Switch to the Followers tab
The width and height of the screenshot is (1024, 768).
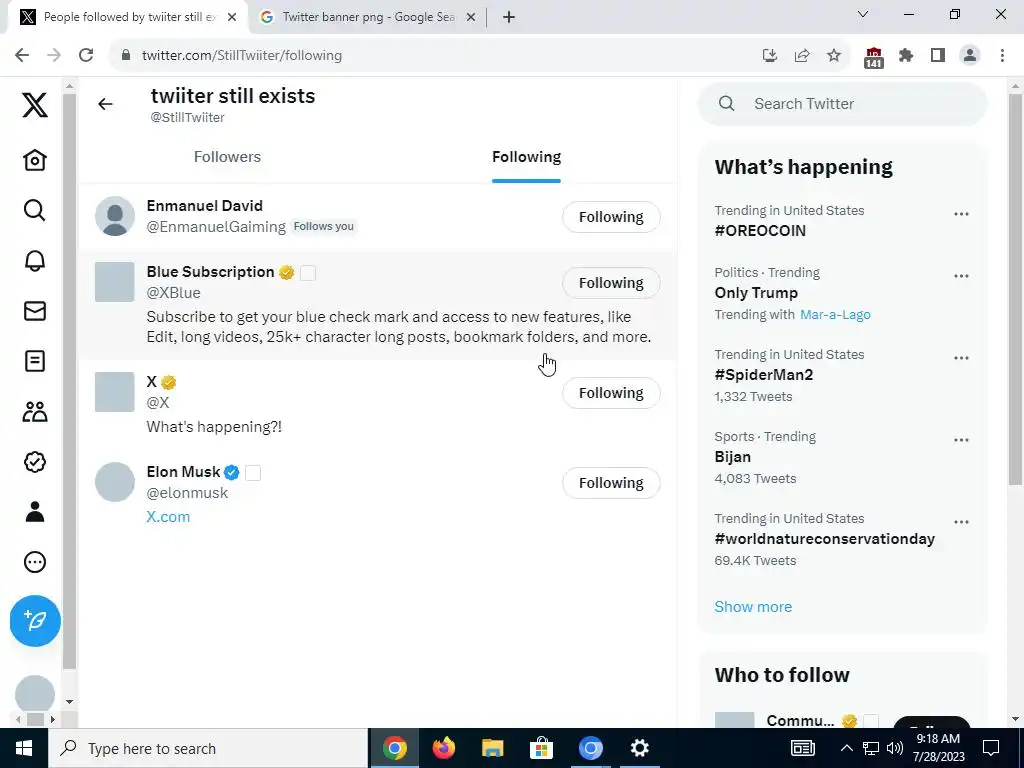227,157
